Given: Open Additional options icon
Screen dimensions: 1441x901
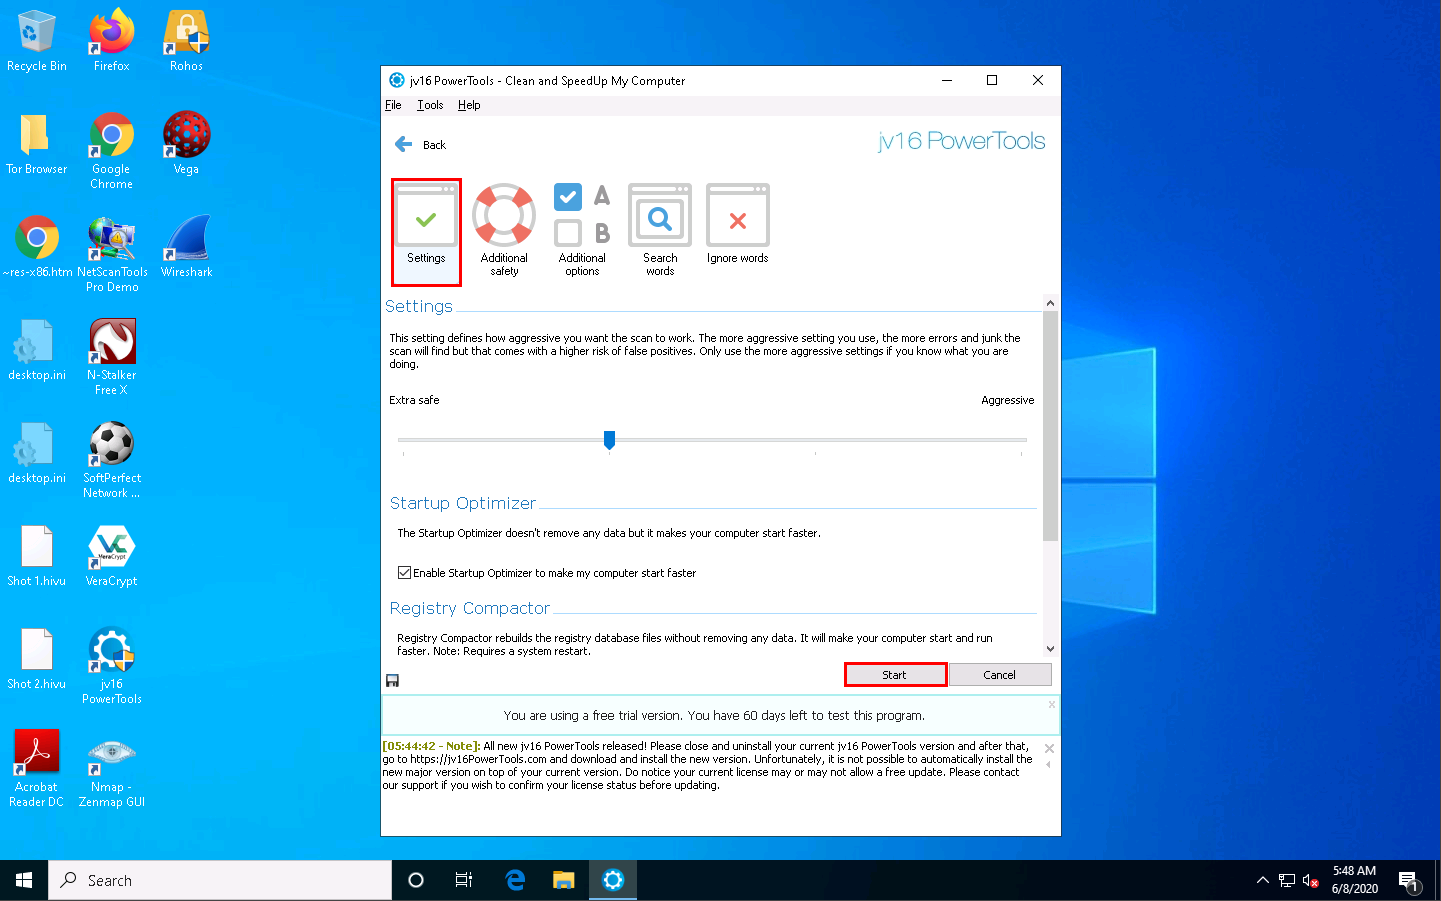Looking at the screenshot, I should click(582, 215).
